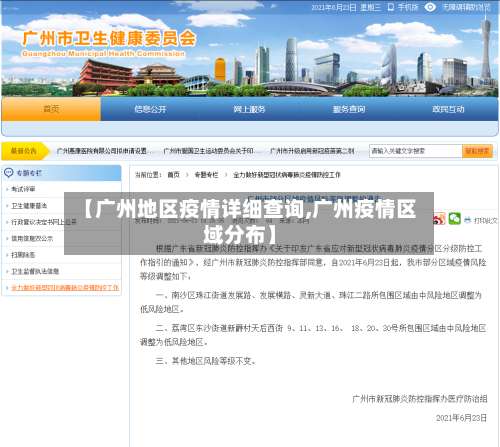Open the 信息公开 navigation tab

tap(150, 109)
